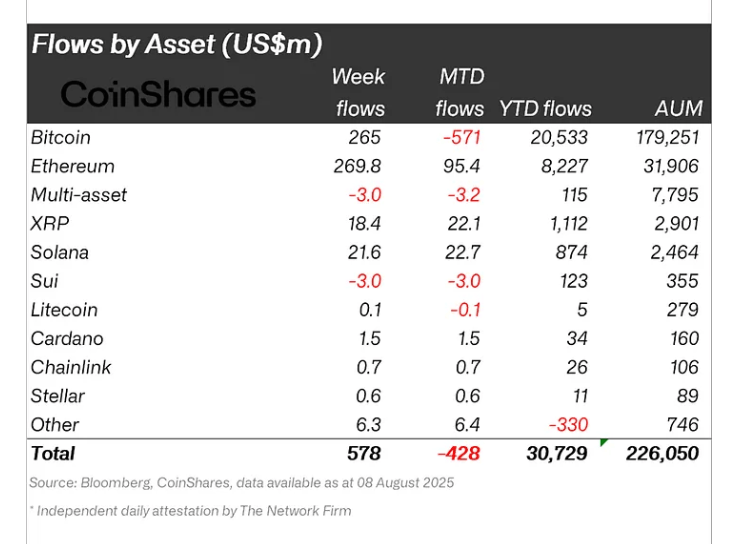Click the YTD flows column header
Image resolution: width=729 pixels, height=544 pixels.
[x=545, y=108]
